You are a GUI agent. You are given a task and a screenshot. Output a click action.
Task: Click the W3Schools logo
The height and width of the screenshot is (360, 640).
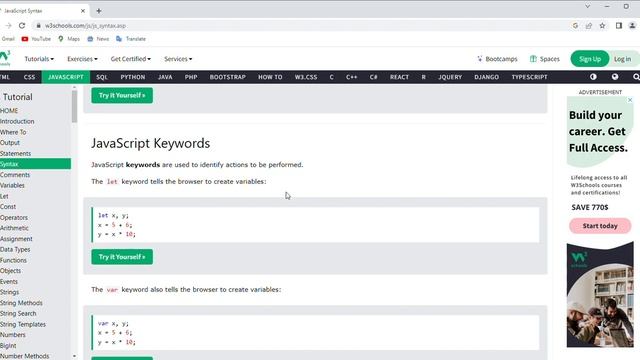pyautogui.click(x=5, y=58)
